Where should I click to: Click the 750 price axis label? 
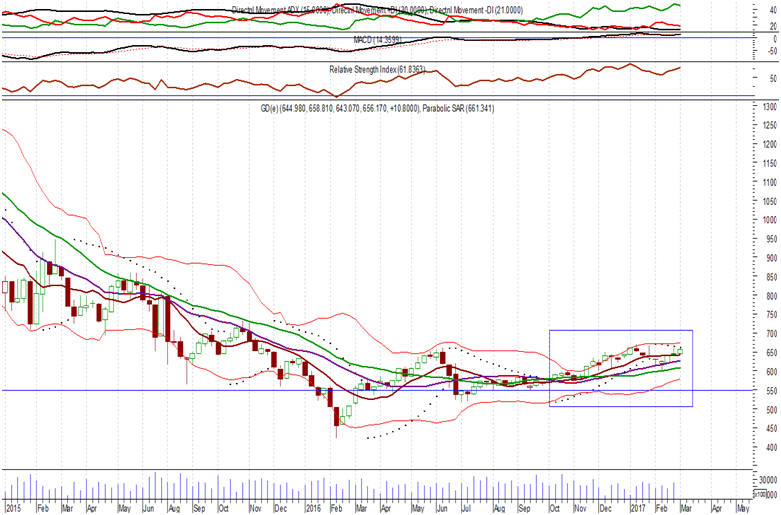(x=771, y=315)
